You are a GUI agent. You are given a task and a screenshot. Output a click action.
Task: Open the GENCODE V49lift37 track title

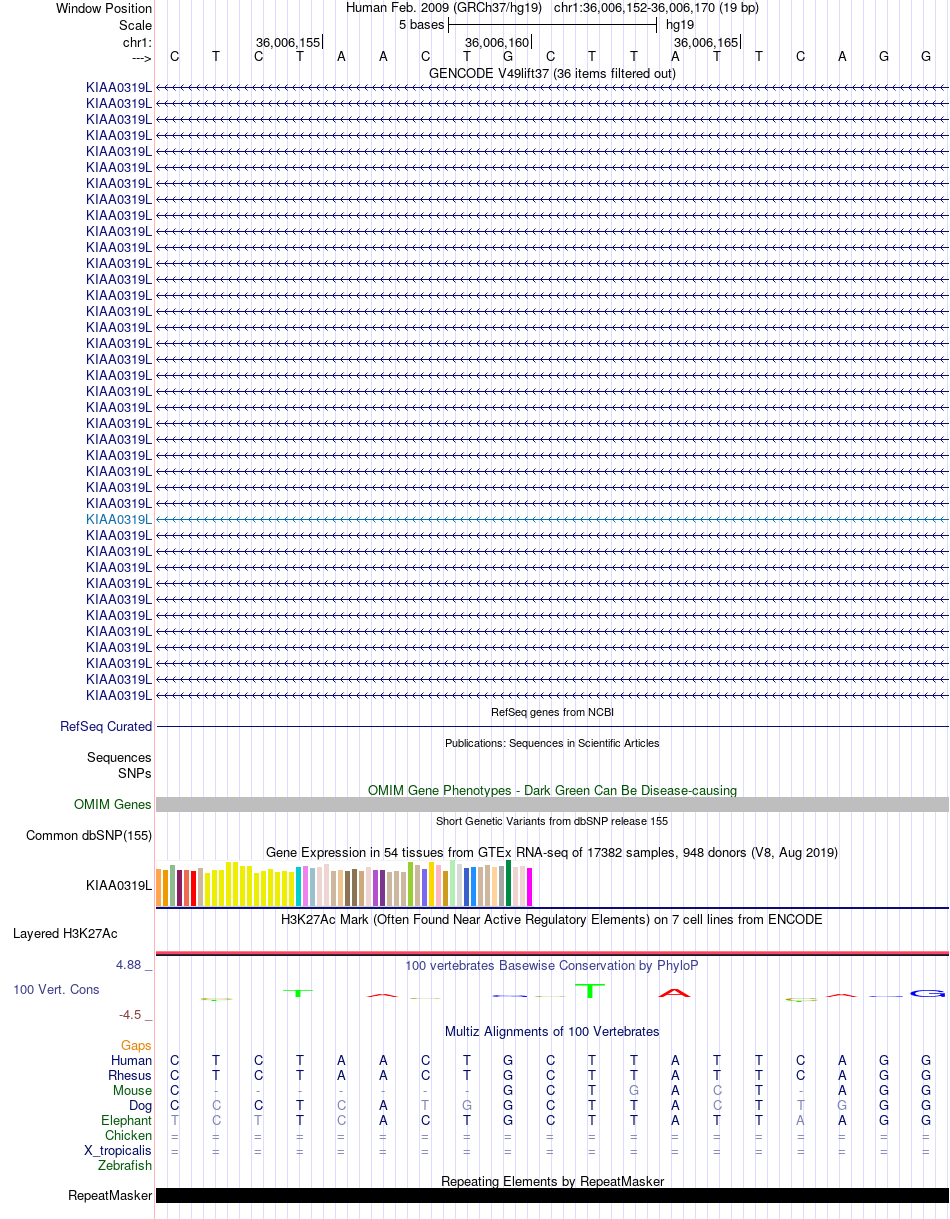552,73
